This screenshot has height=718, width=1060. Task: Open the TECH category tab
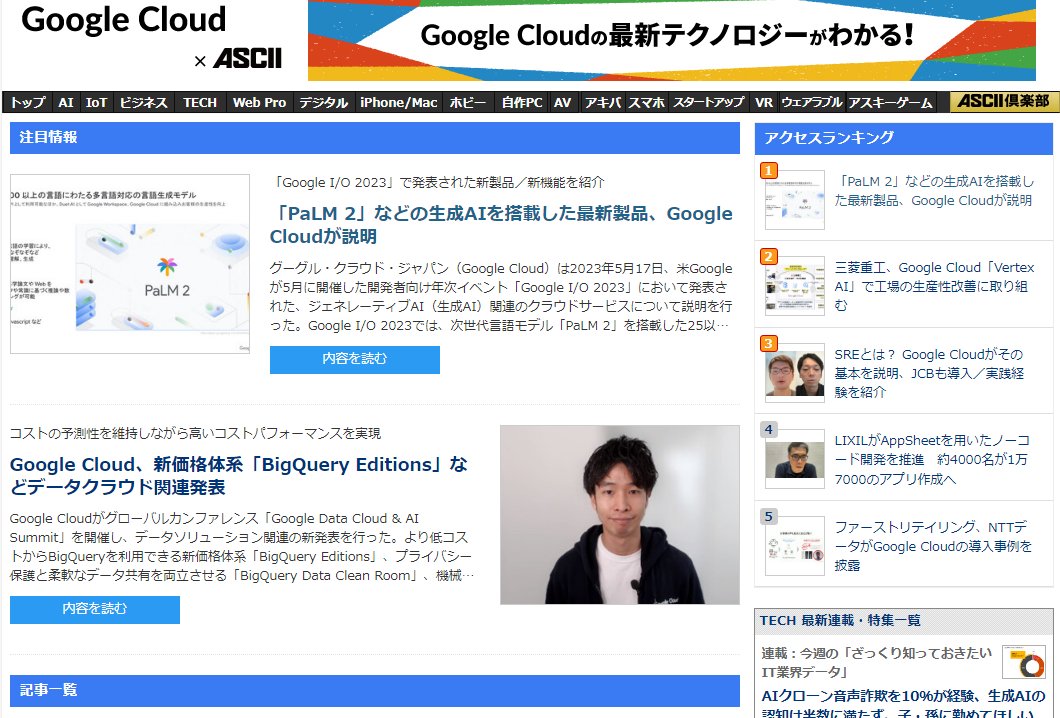coord(199,102)
